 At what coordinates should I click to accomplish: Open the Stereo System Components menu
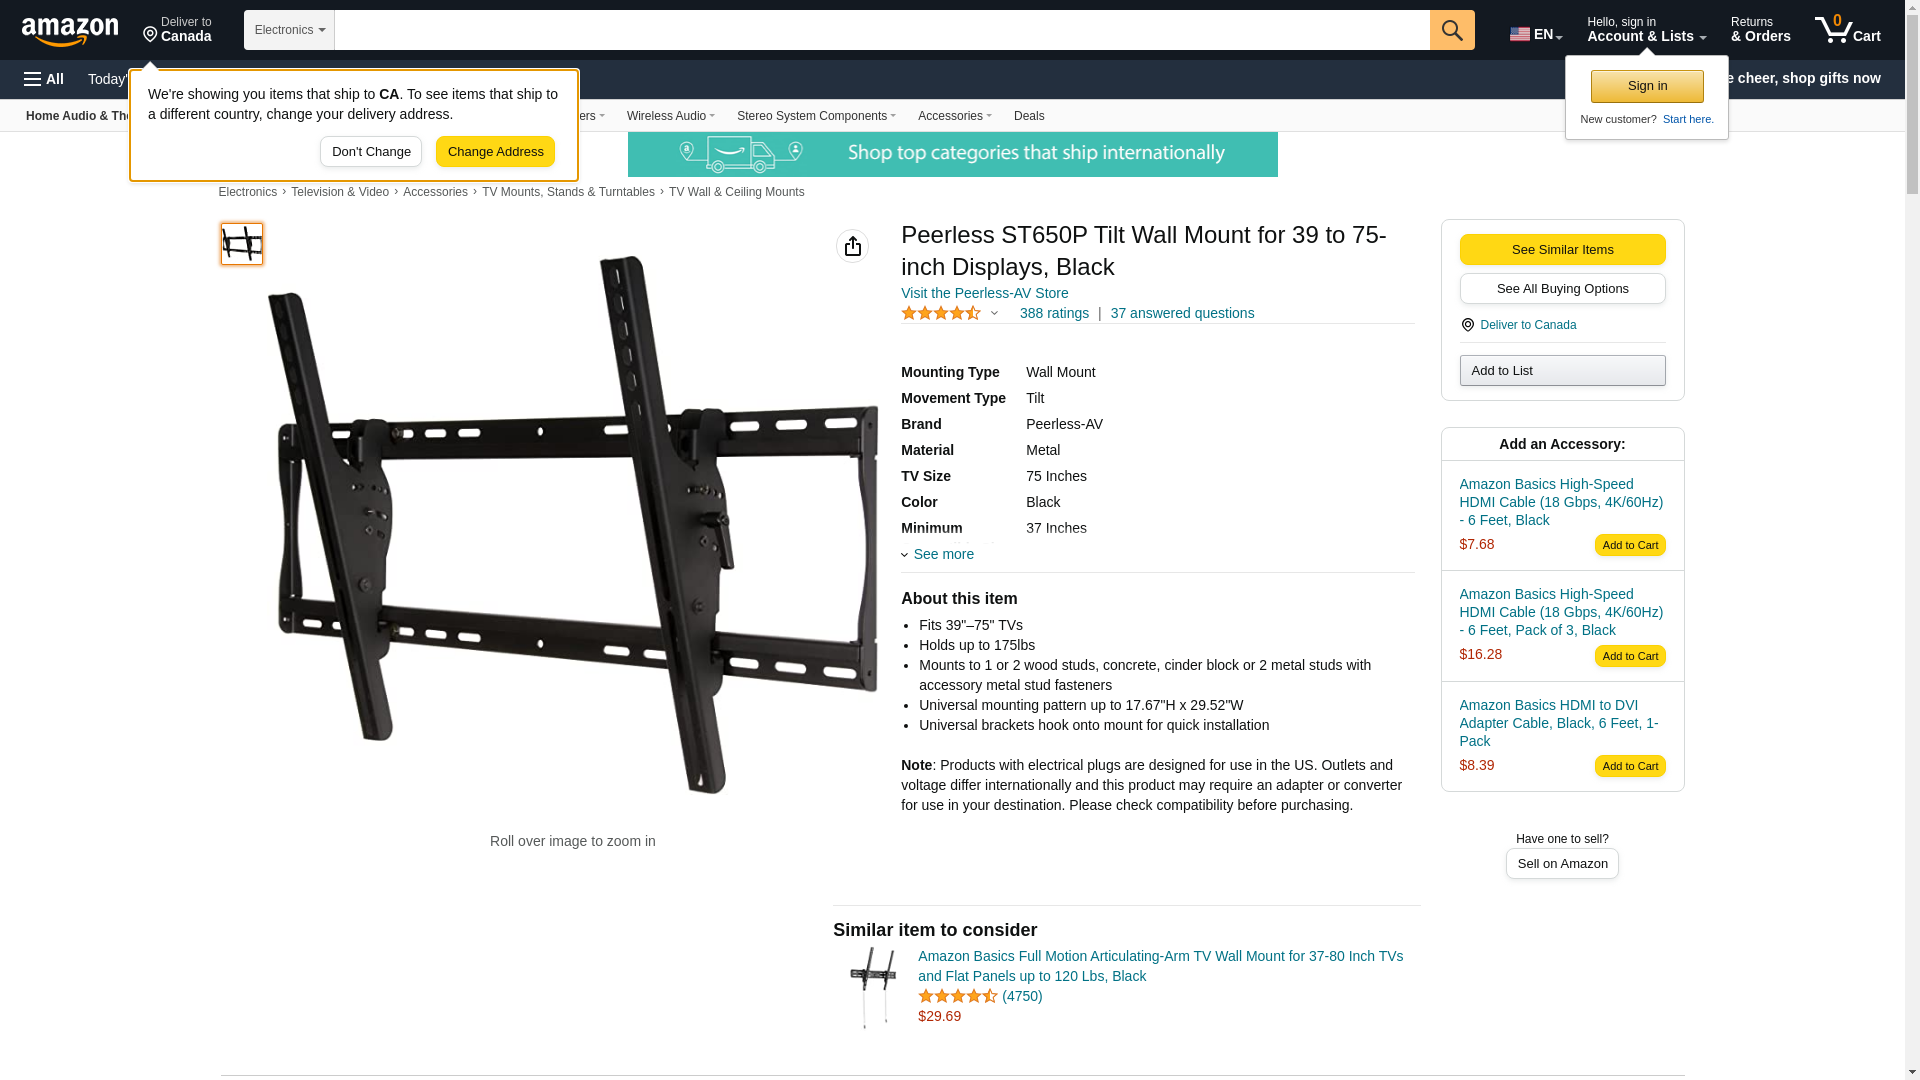tap(816, 116)
